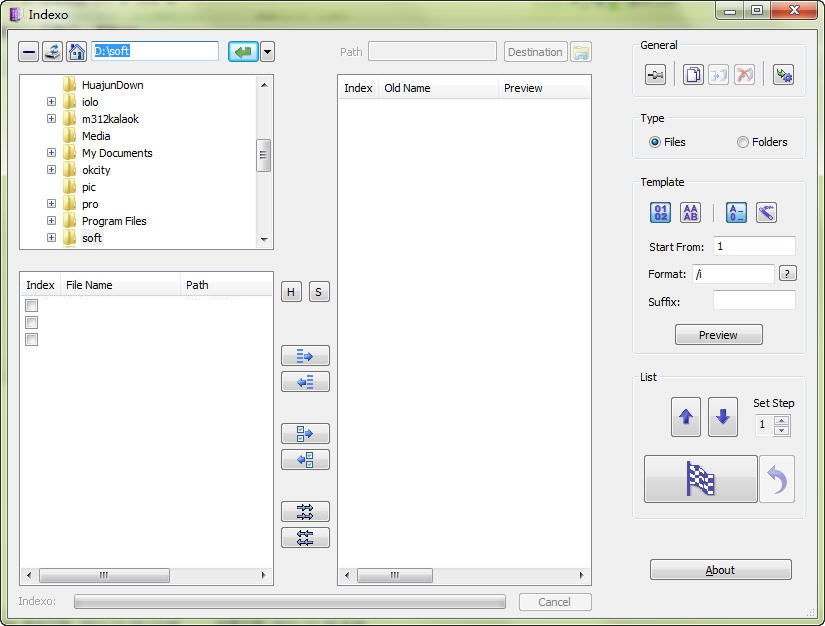Tick the first checkbox in the file list
This screenshot has width=825, height=626.
(32, 305)
